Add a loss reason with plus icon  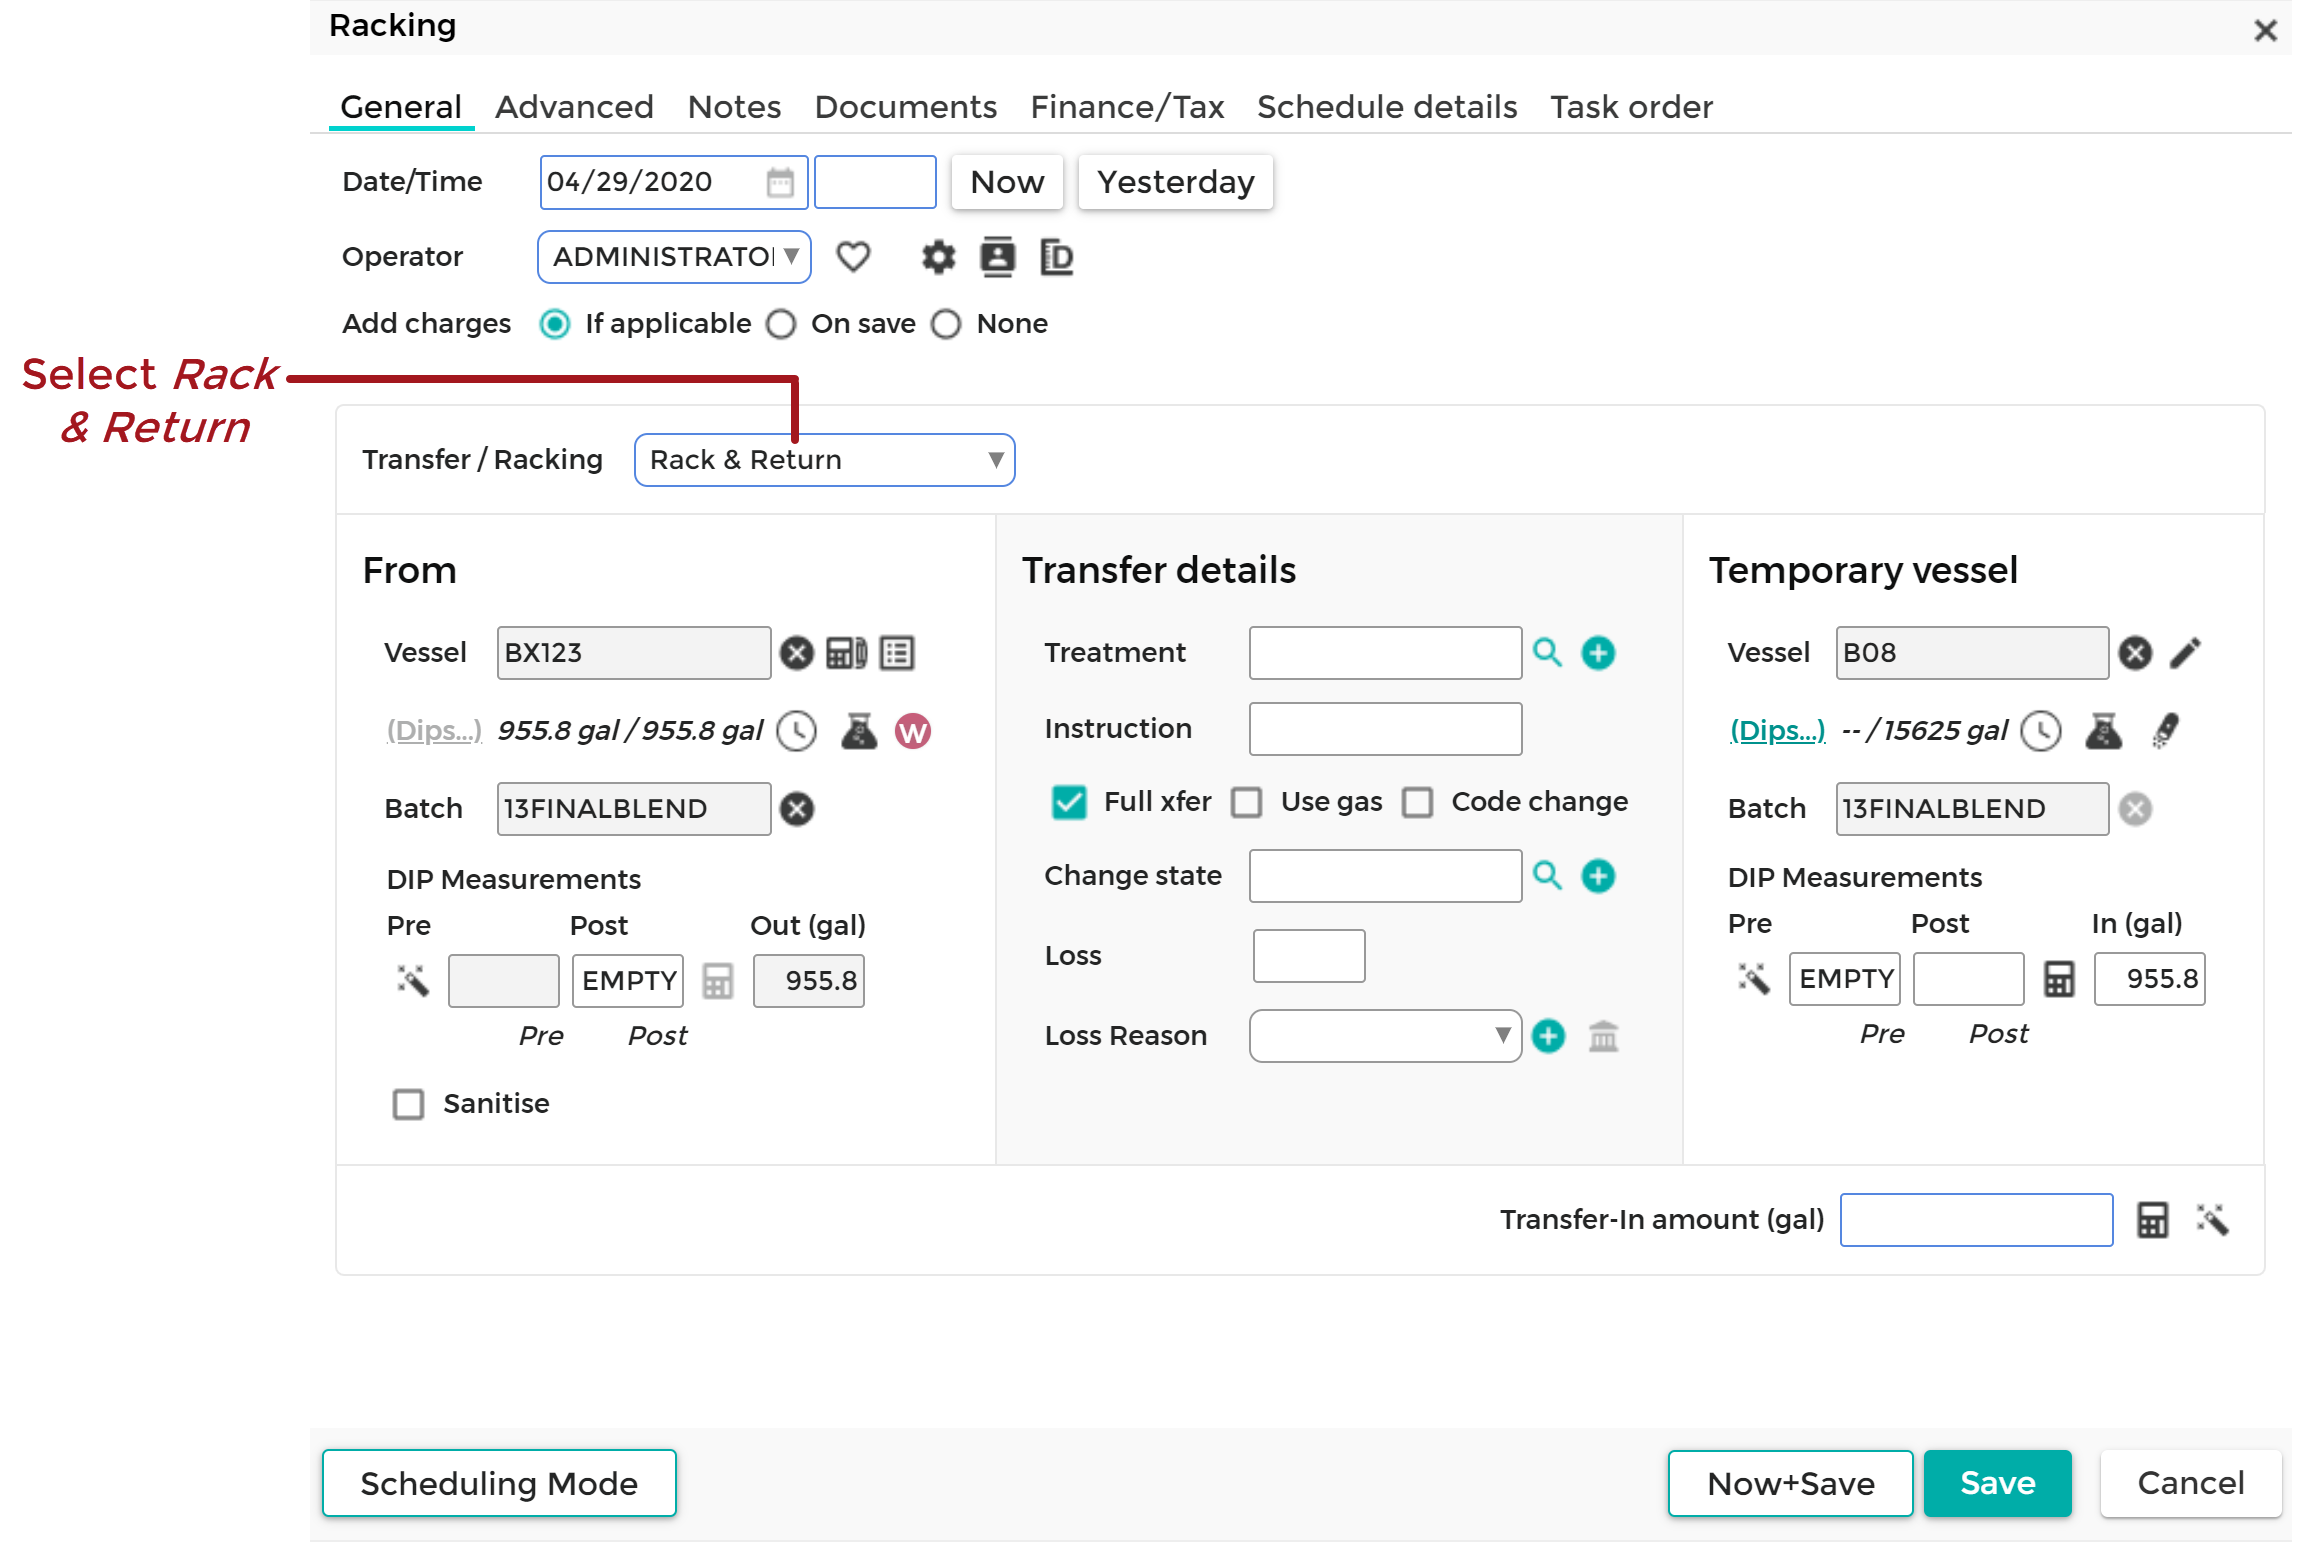point(1549,1036)
